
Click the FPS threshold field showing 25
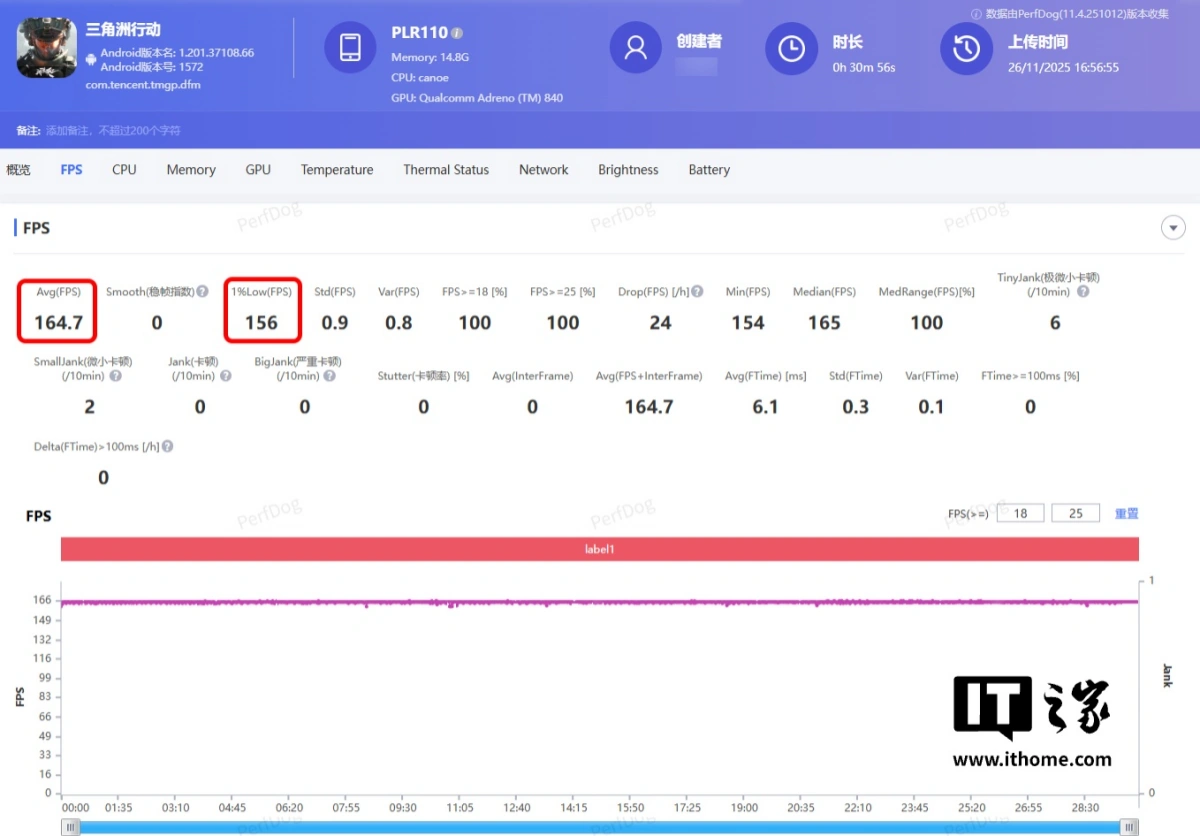tap(1075, 513)
